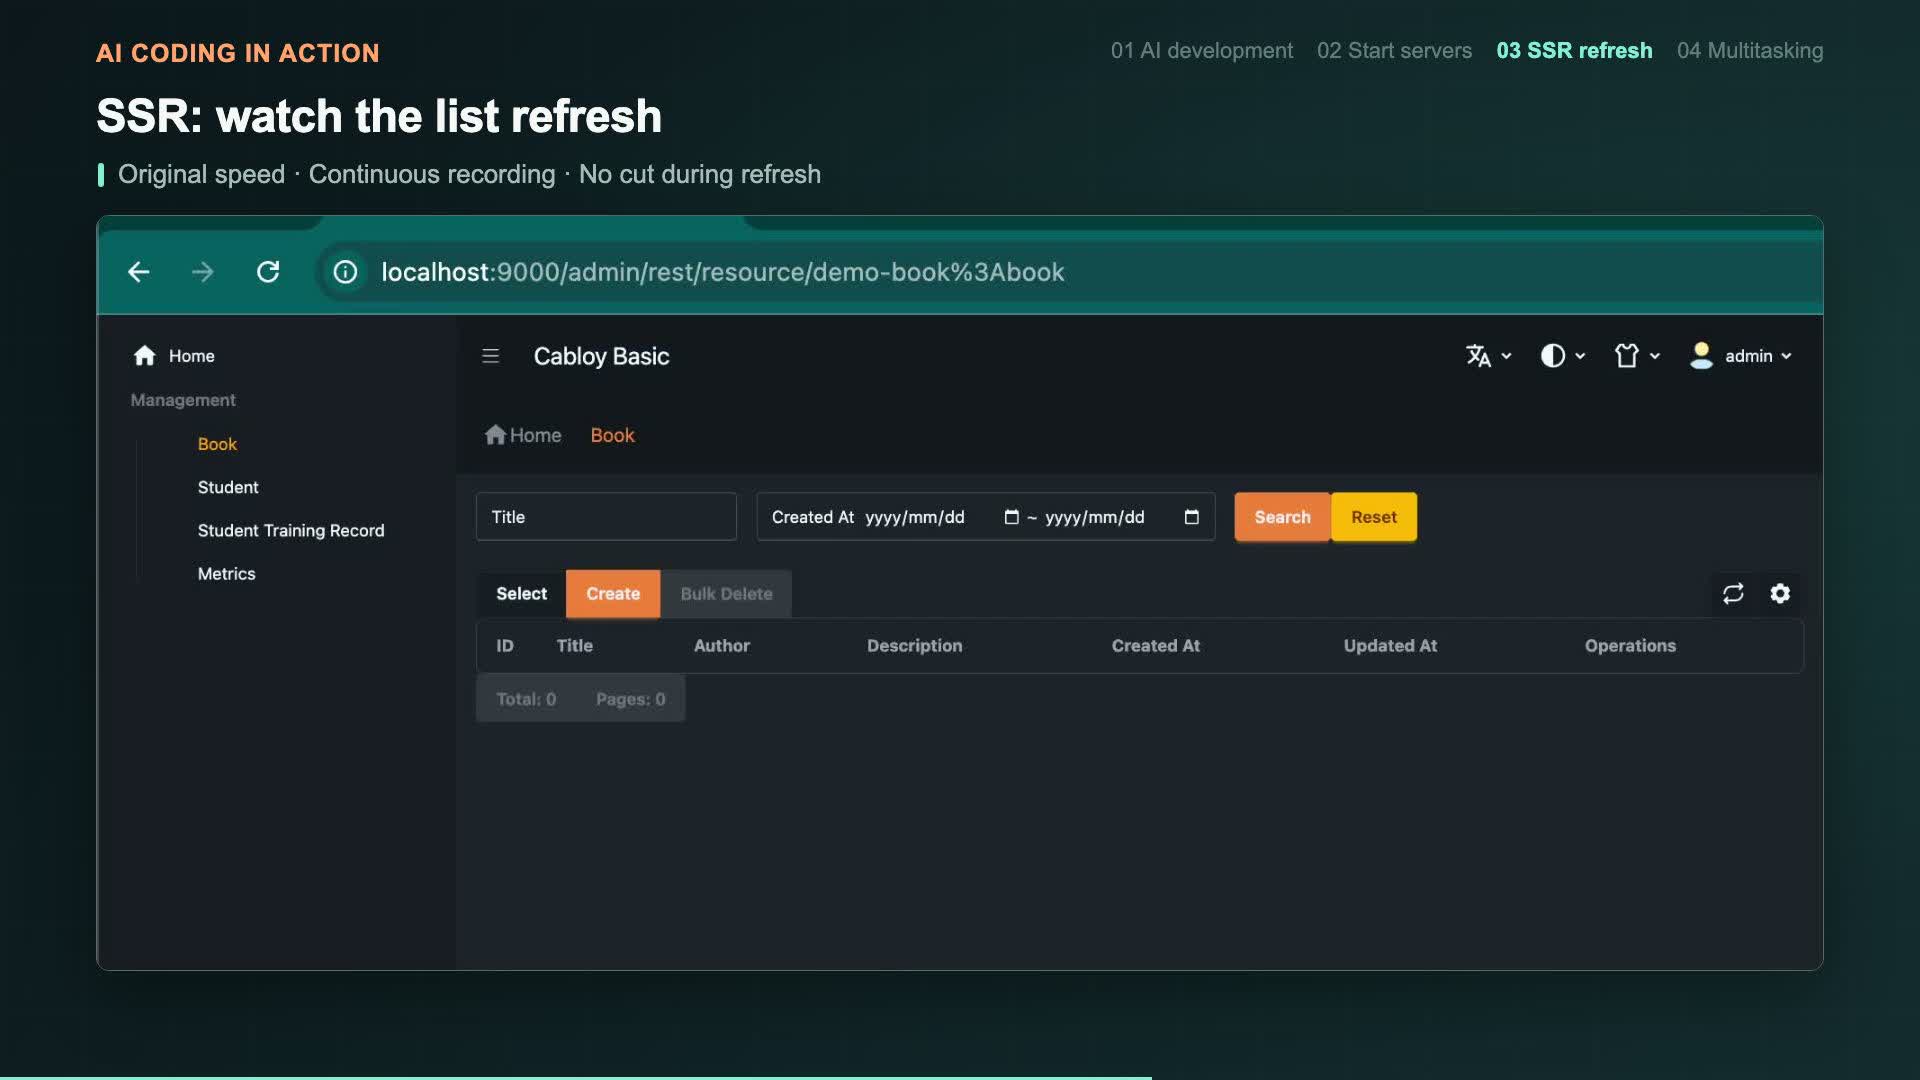Viewport: 1920px width, 1080px height.
Task: Open the admin user menu
Action: click(1741, 356)
